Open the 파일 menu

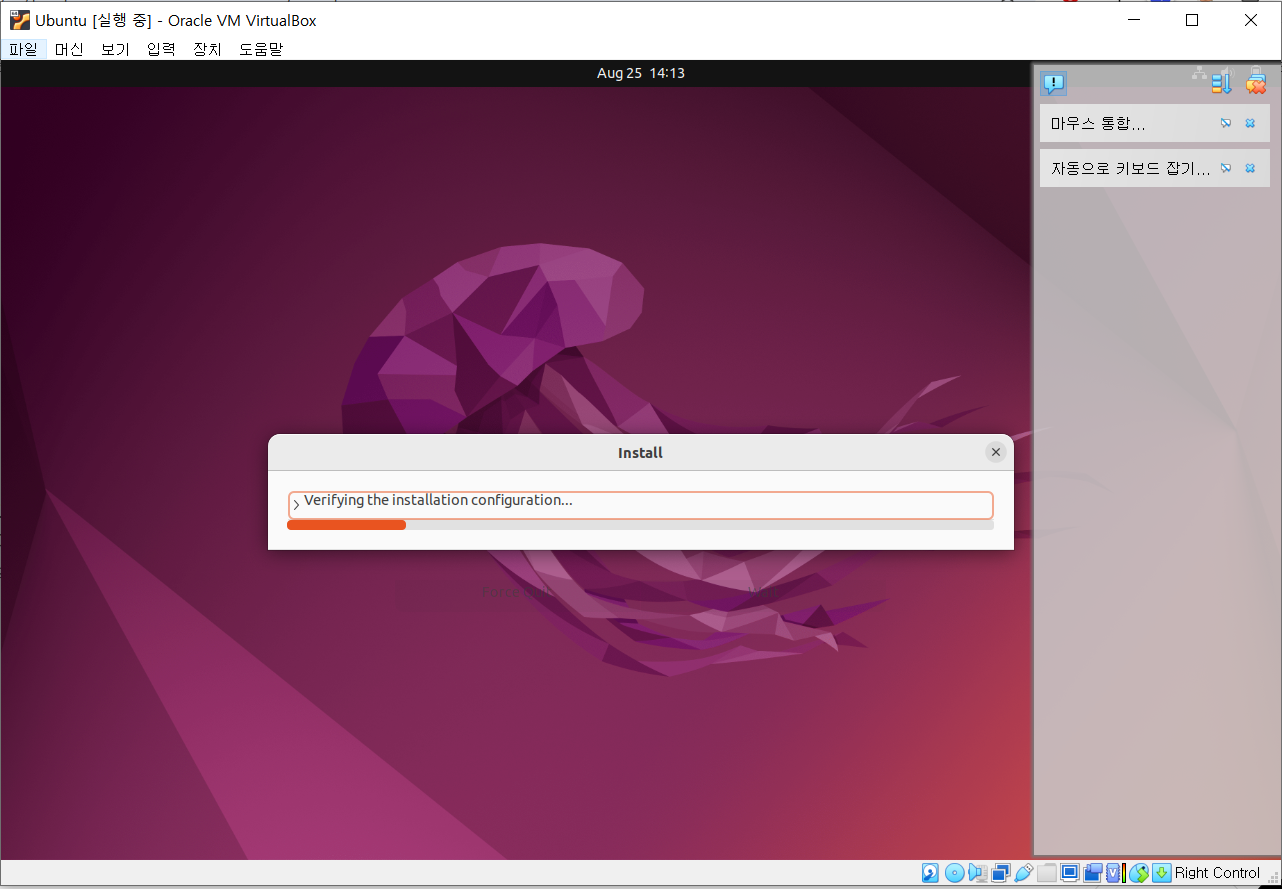pos(23,48)
